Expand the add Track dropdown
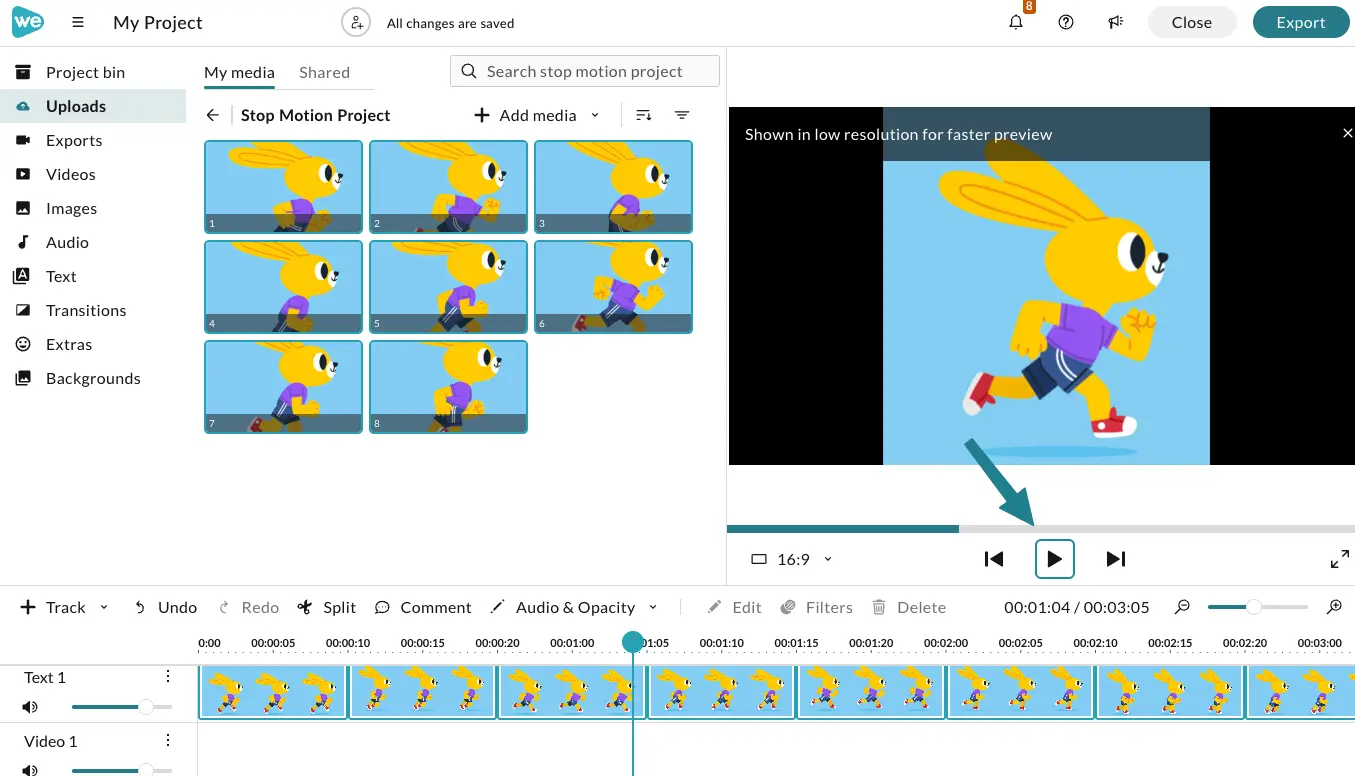The image size is (1355, 776). (104, 607)
